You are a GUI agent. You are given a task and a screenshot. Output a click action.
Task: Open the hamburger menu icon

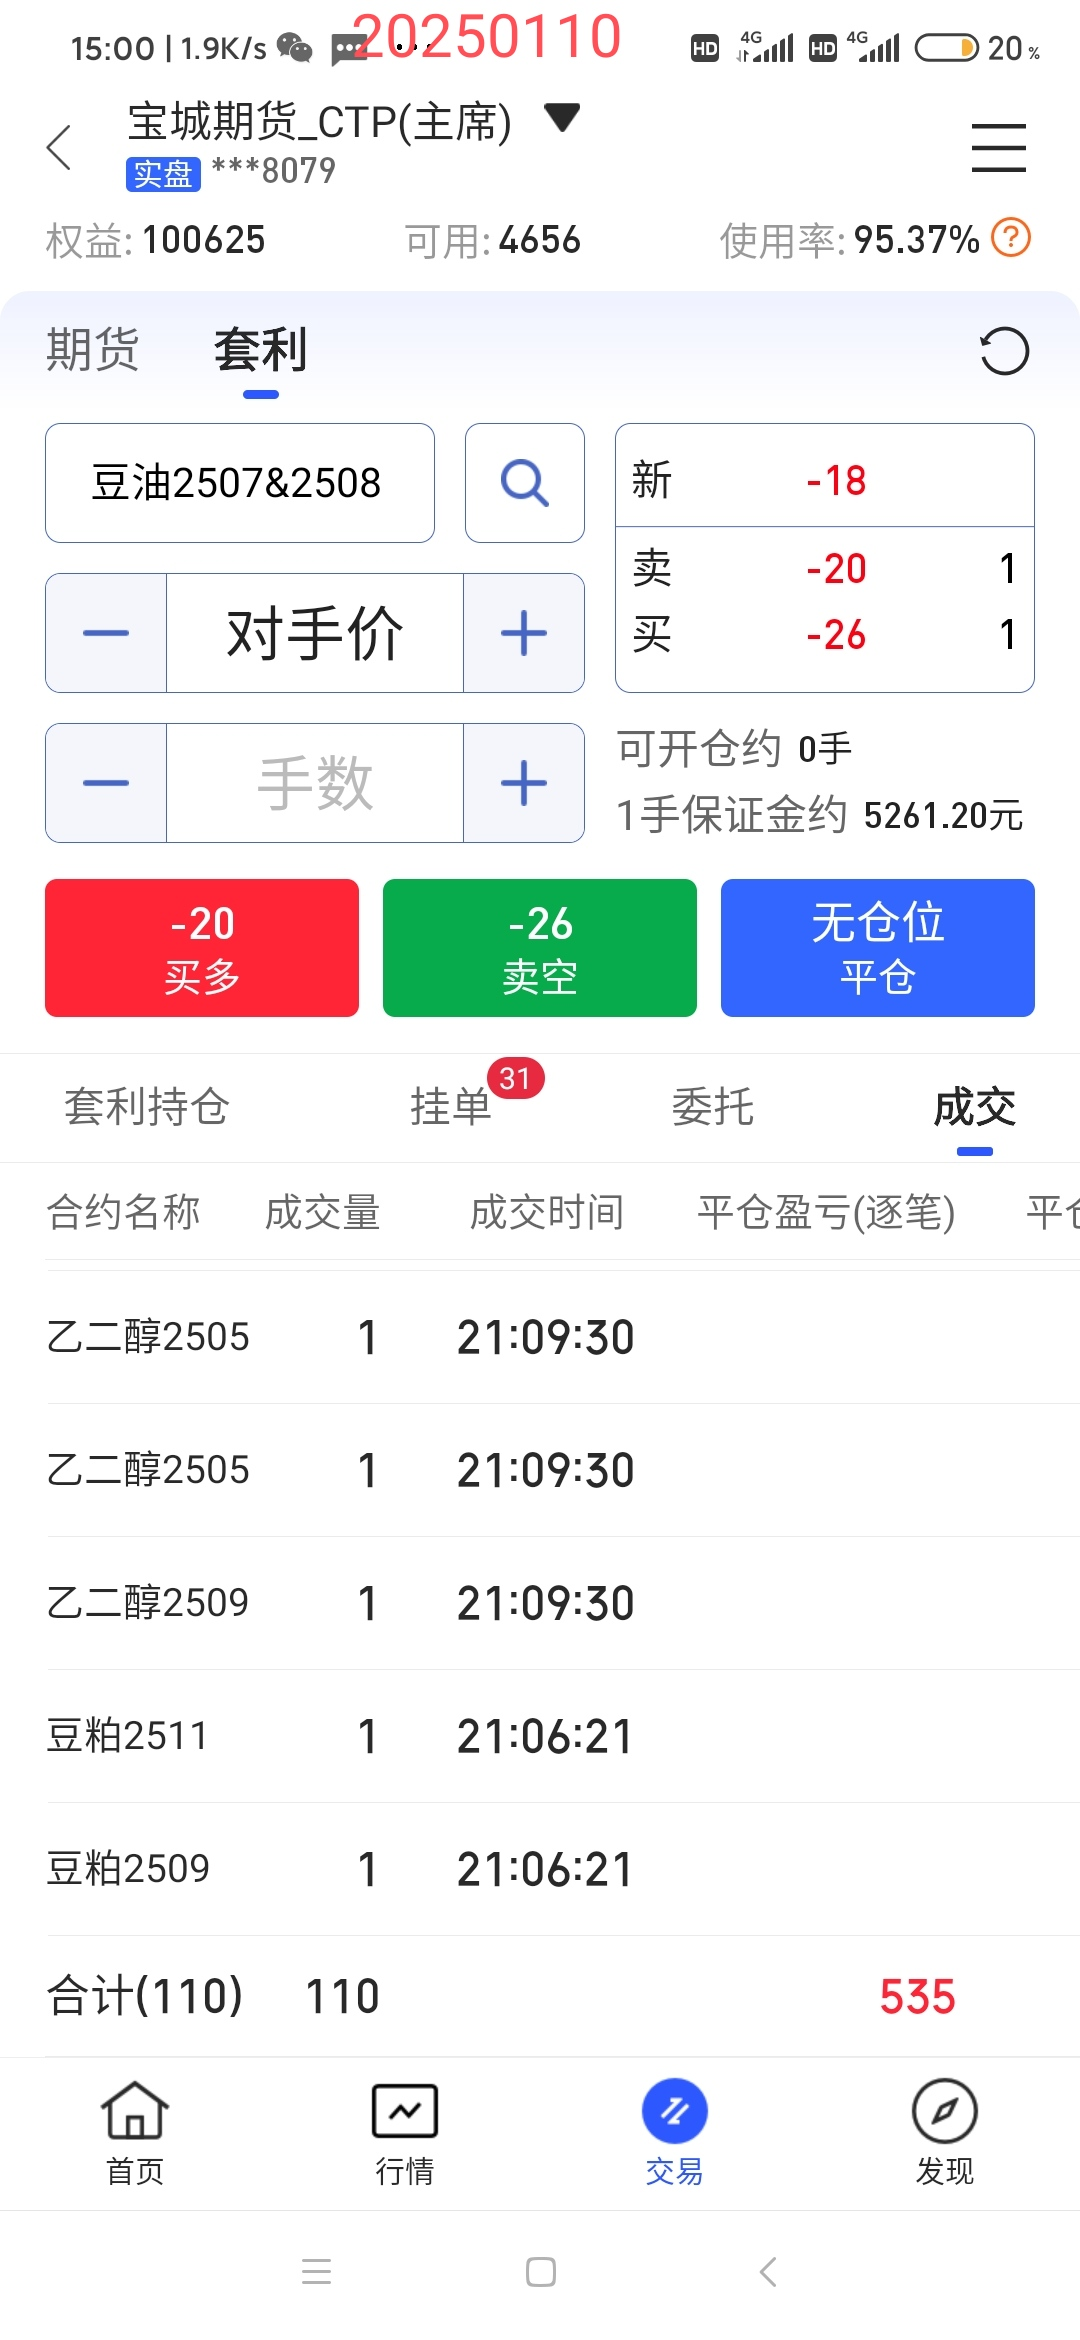click(x=998, y=148)
